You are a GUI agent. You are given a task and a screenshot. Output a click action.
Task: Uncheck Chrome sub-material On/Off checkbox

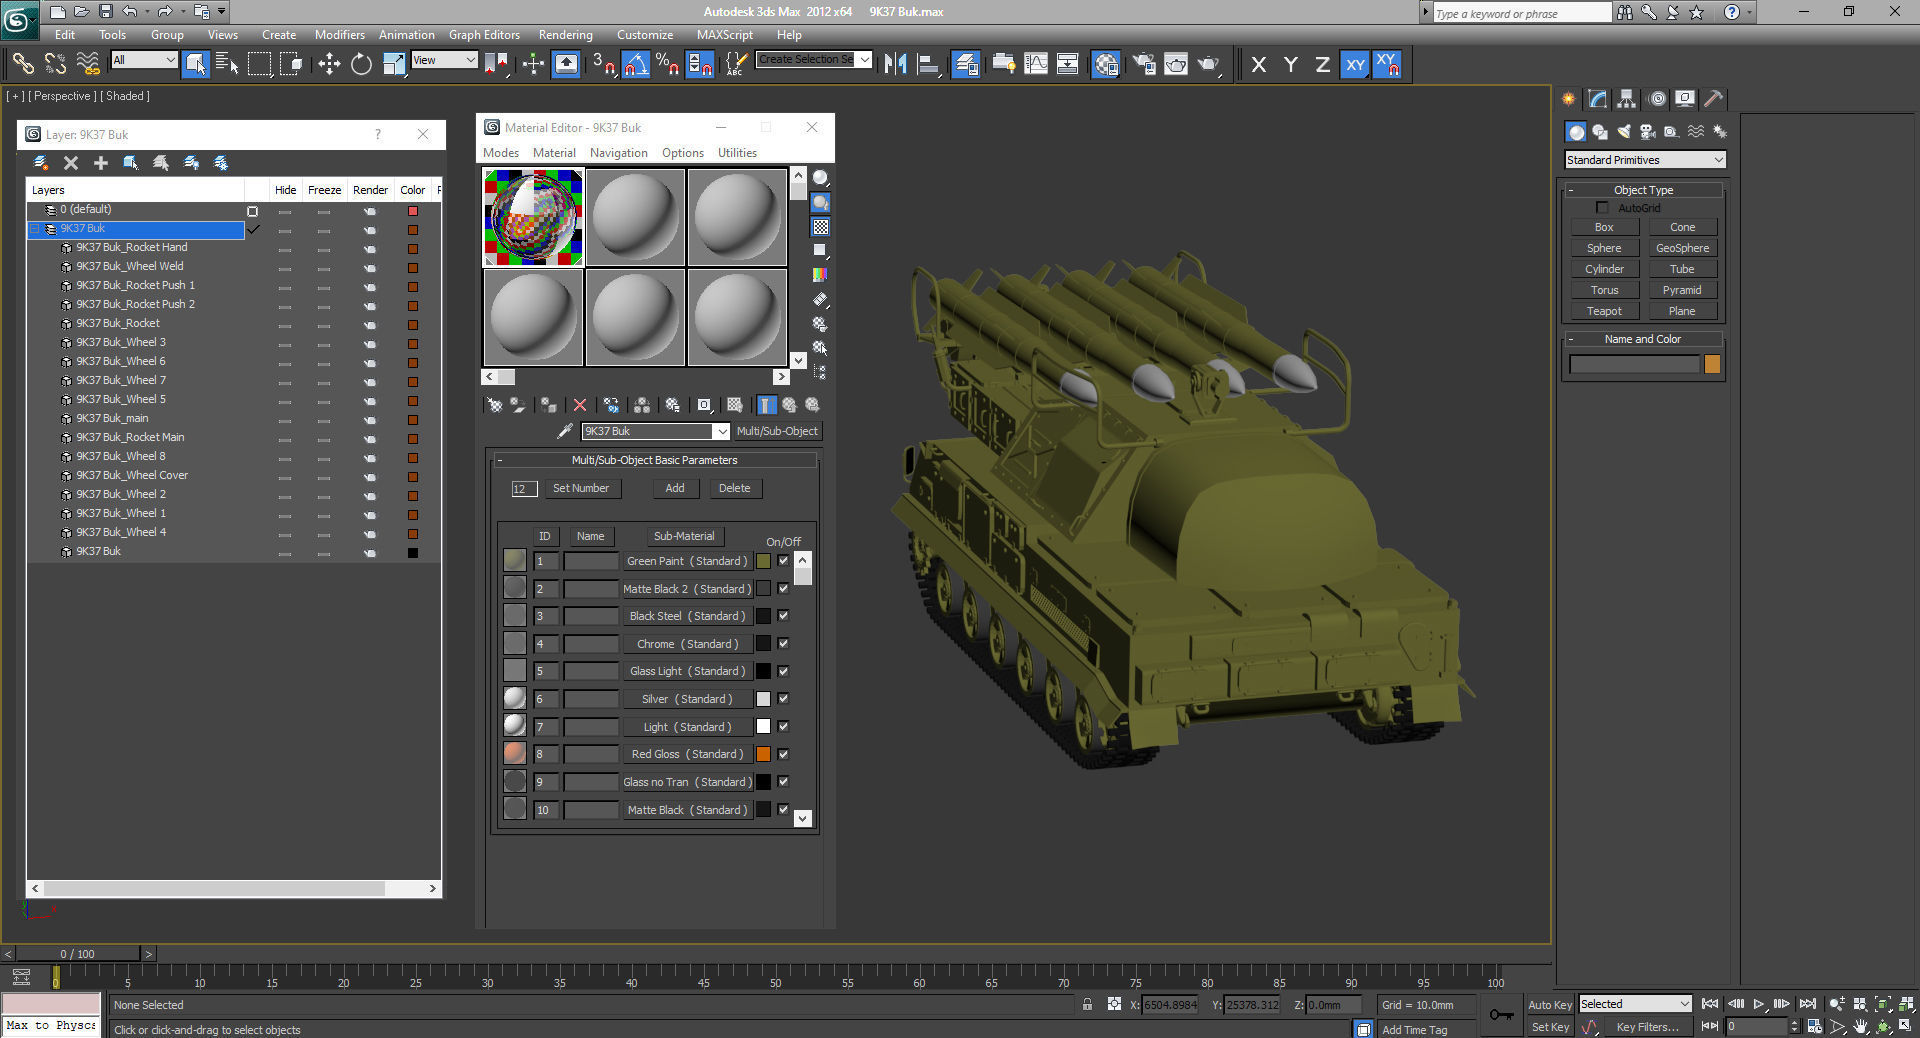[x=783, y=644]
